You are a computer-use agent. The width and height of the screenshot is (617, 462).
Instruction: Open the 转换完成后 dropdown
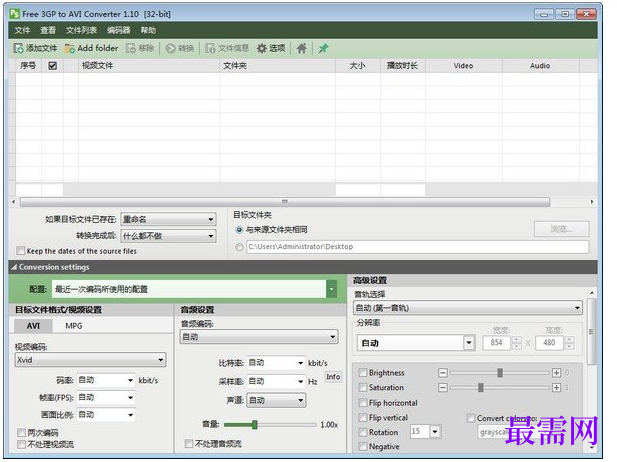click(168, 236)
